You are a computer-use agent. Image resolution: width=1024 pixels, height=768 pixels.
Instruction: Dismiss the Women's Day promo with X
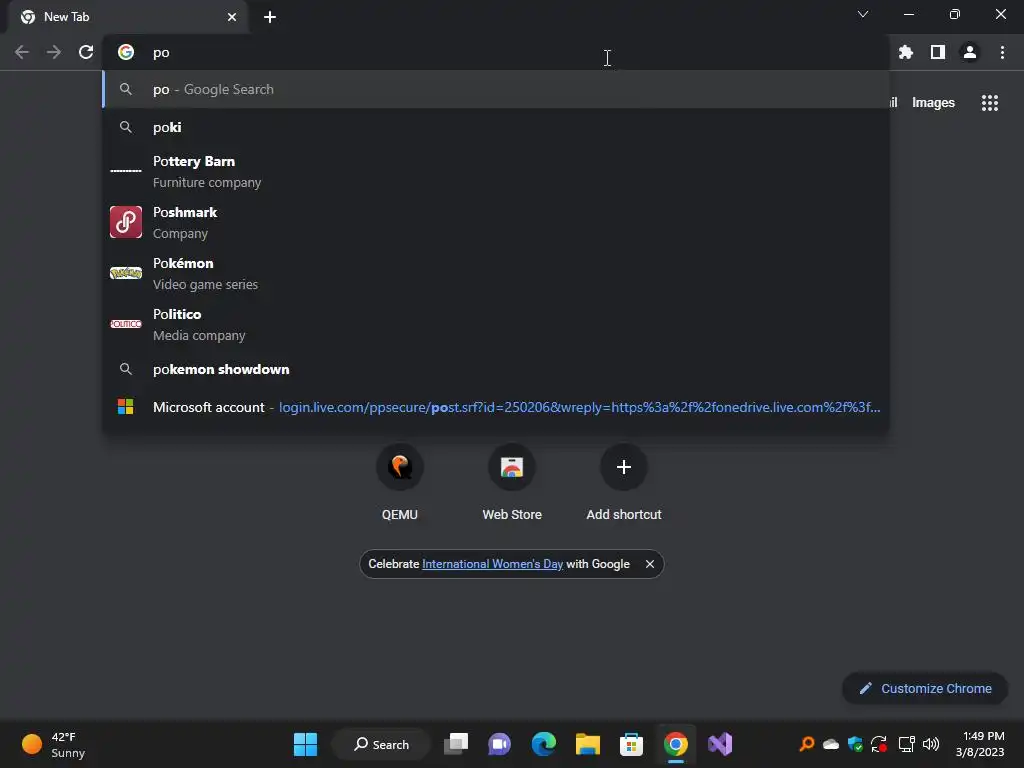(650, 564)
